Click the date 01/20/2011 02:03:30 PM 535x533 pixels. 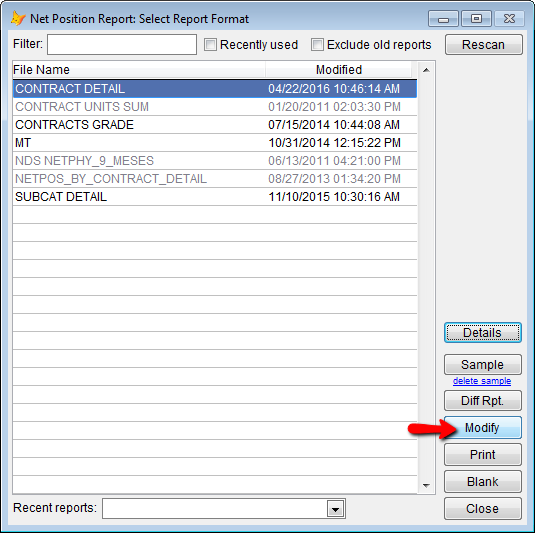(334, 107)
